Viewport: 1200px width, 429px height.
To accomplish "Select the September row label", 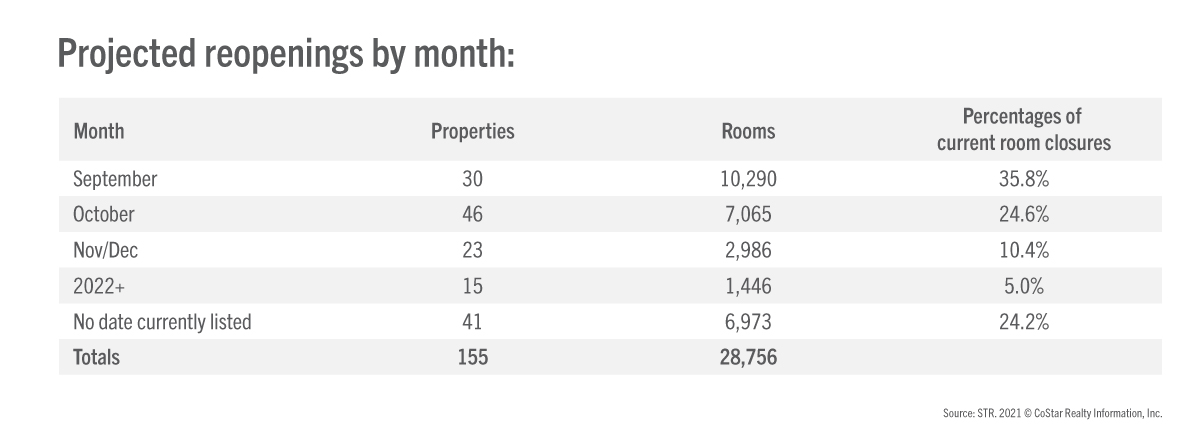I will pyautogui.click(x=115, y=179).
